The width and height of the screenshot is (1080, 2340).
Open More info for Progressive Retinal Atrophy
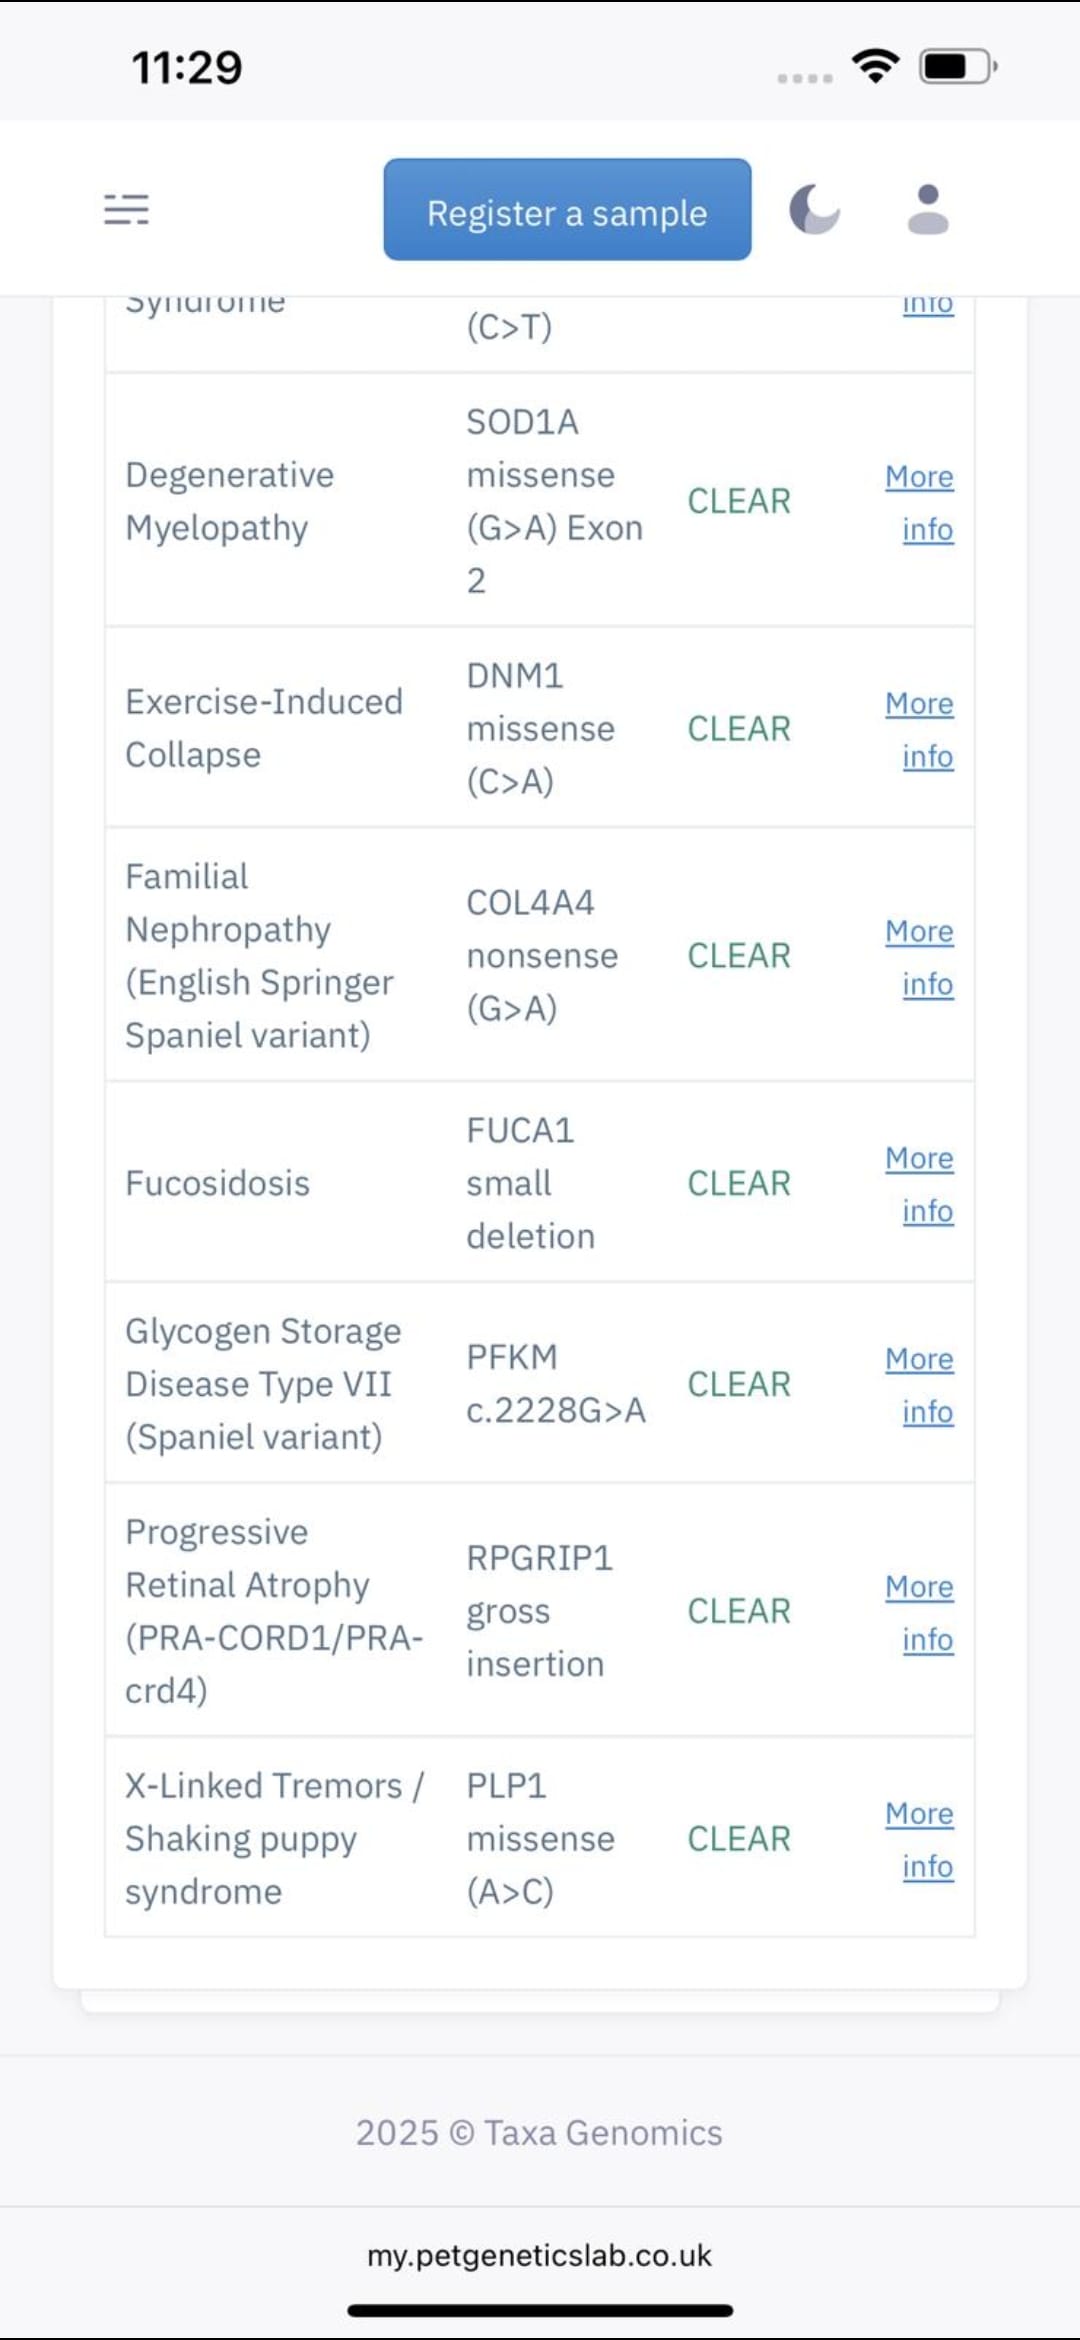(x=920, y=1613)
